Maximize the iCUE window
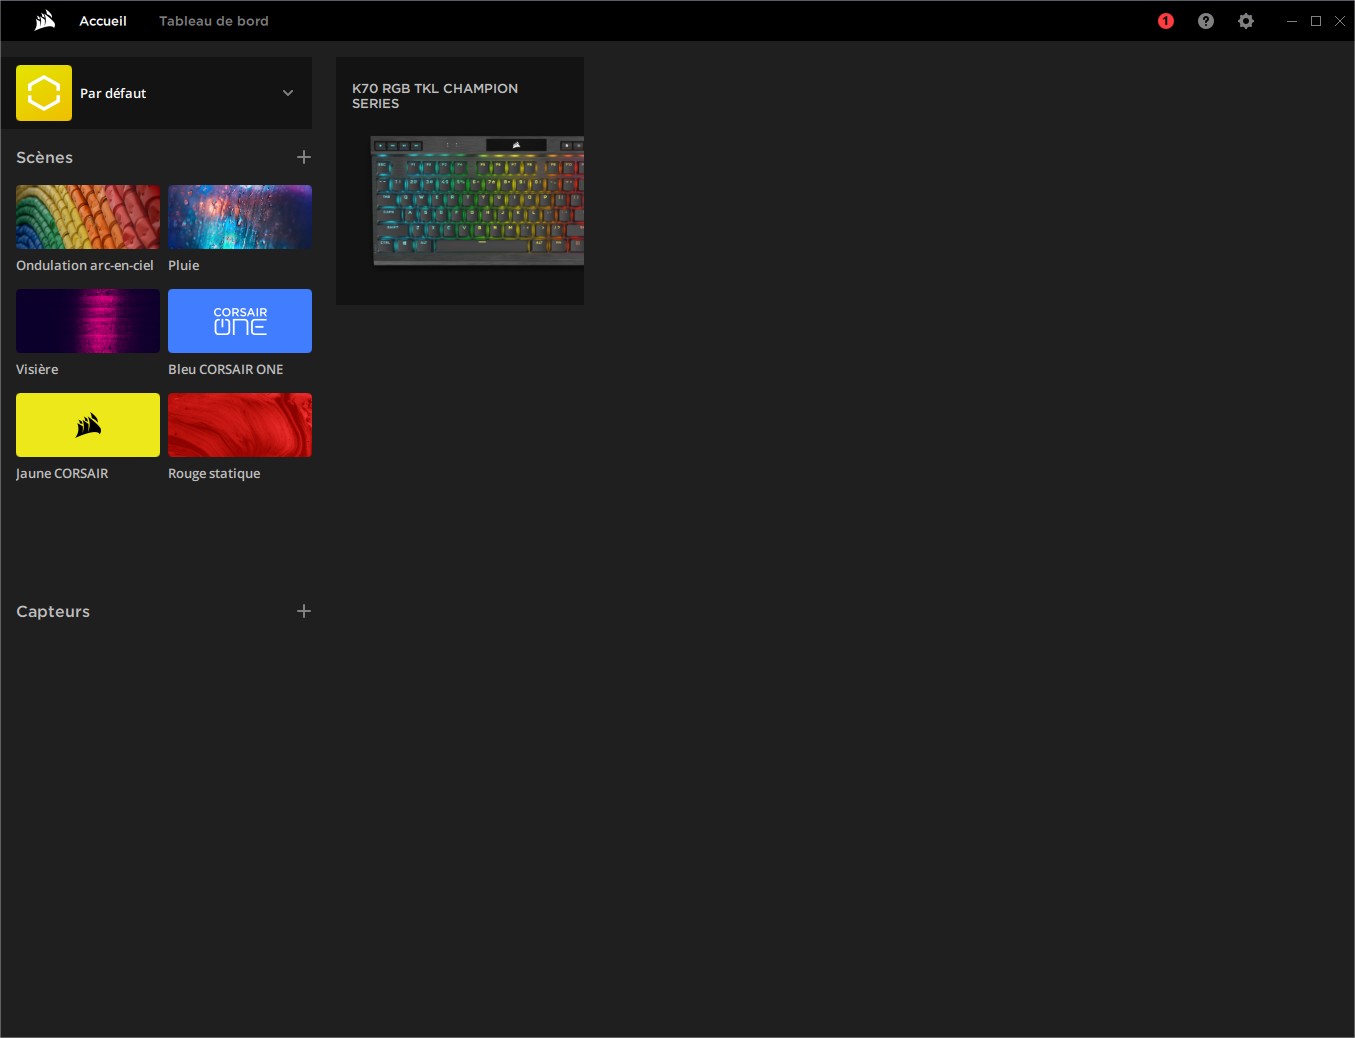 pos(1316,21)
